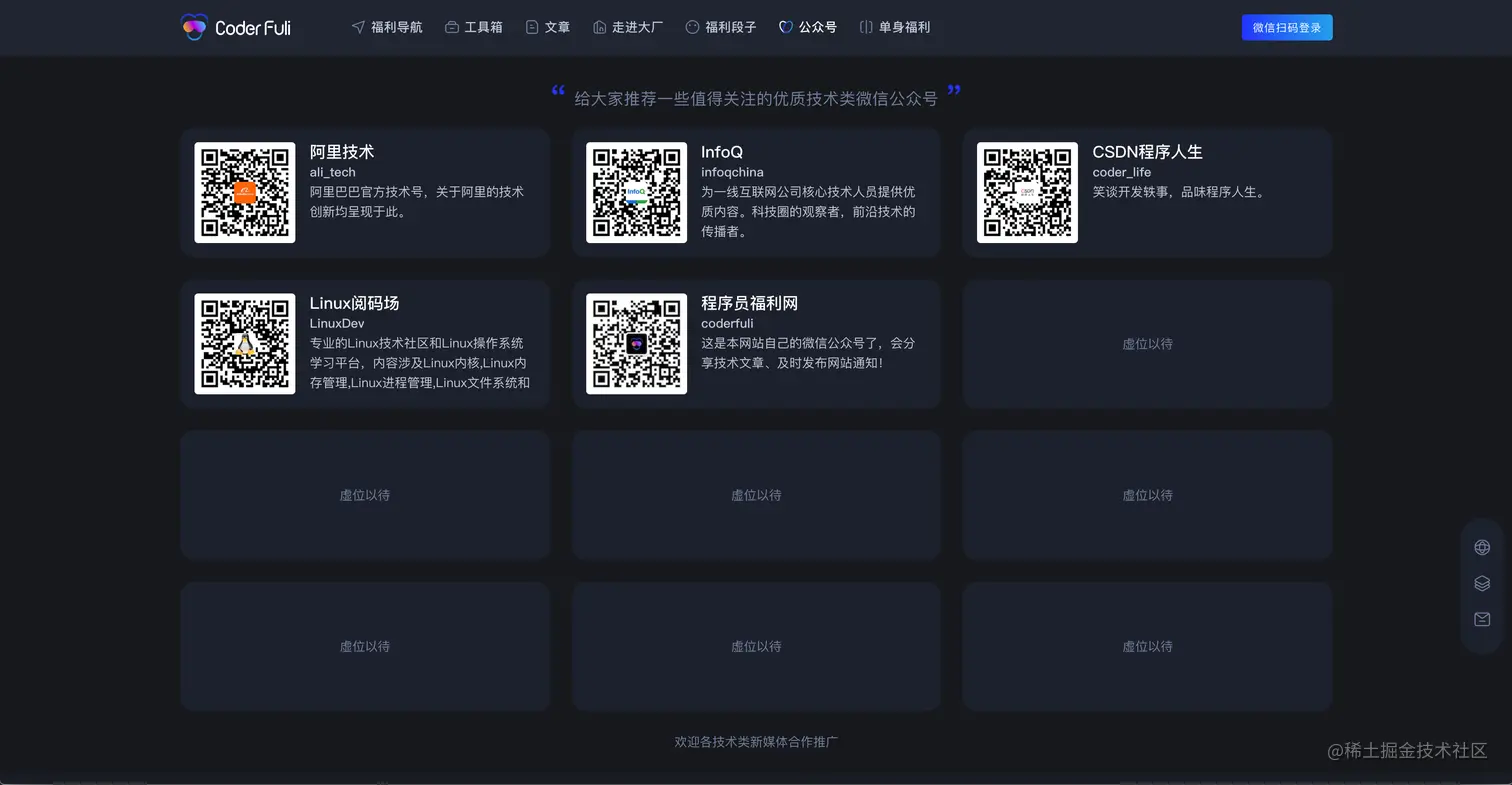This screenshot has width=1512, height=785.
Task: Click the 微信扫码登录 button
Action: 1286,27
